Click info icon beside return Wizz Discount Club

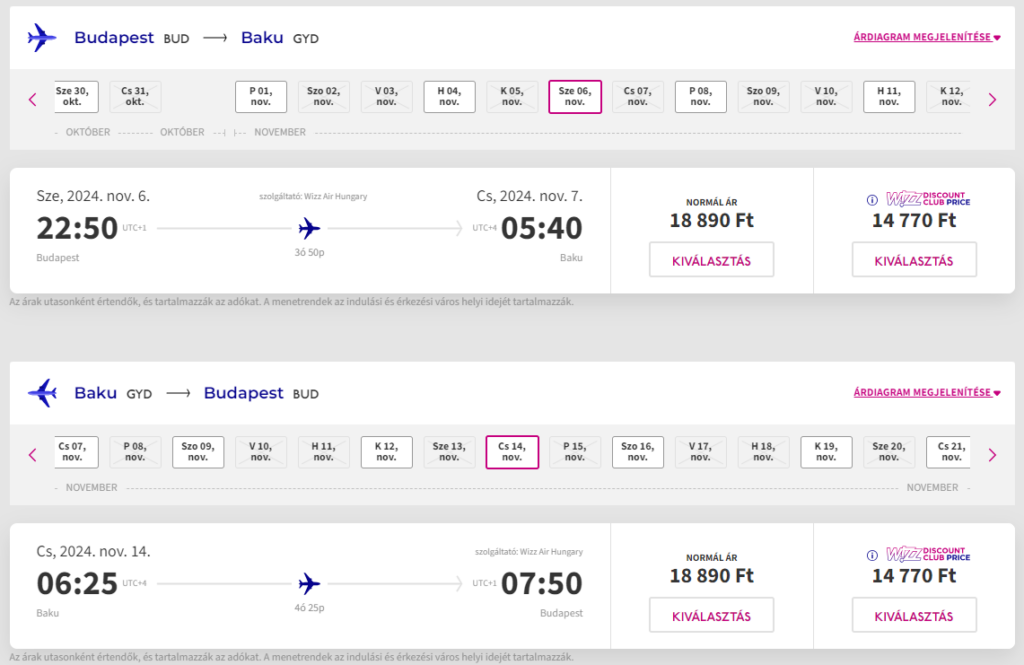pos(873,554)
